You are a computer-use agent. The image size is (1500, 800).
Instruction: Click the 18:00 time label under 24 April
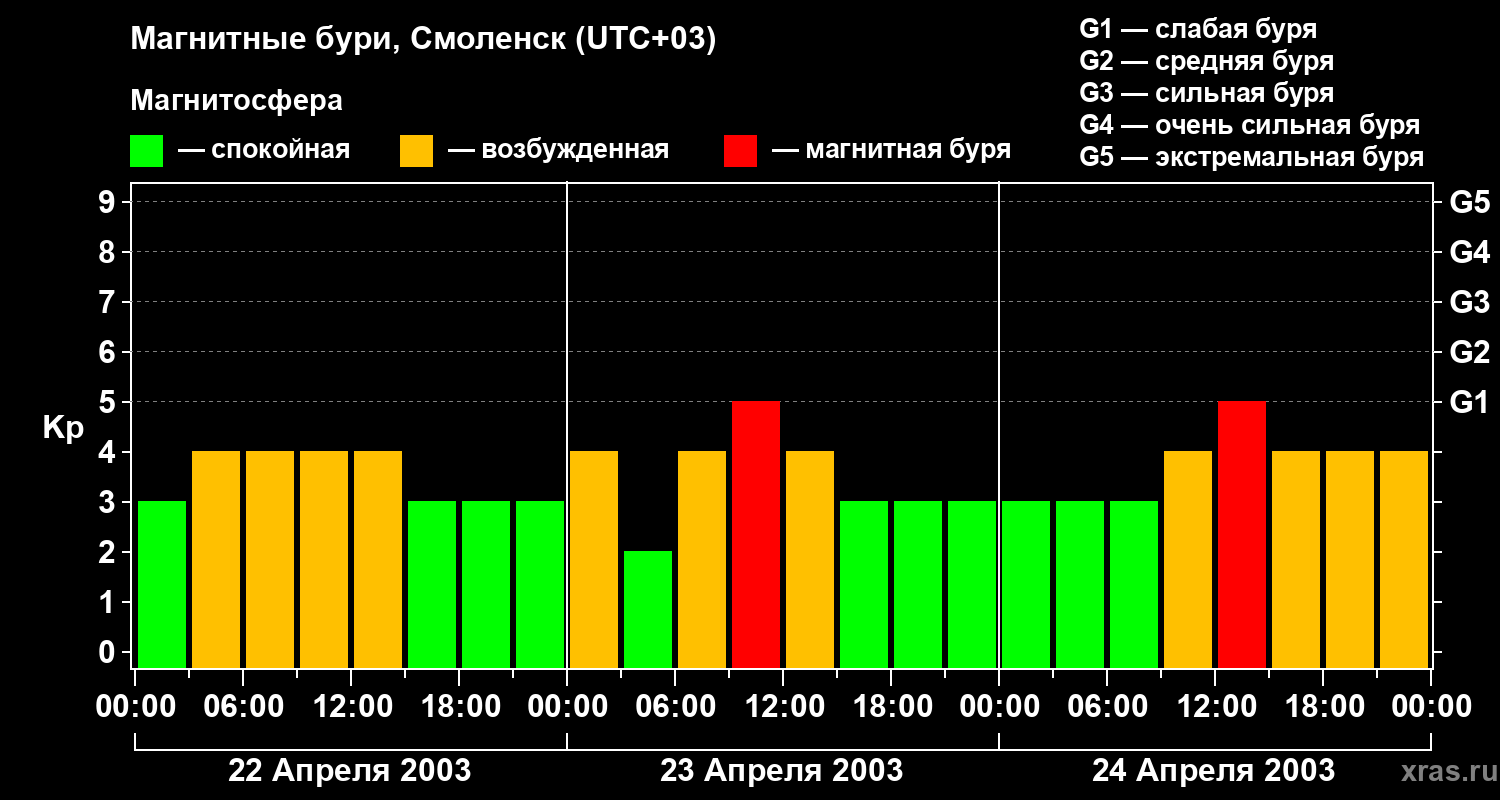[1323, 707]
